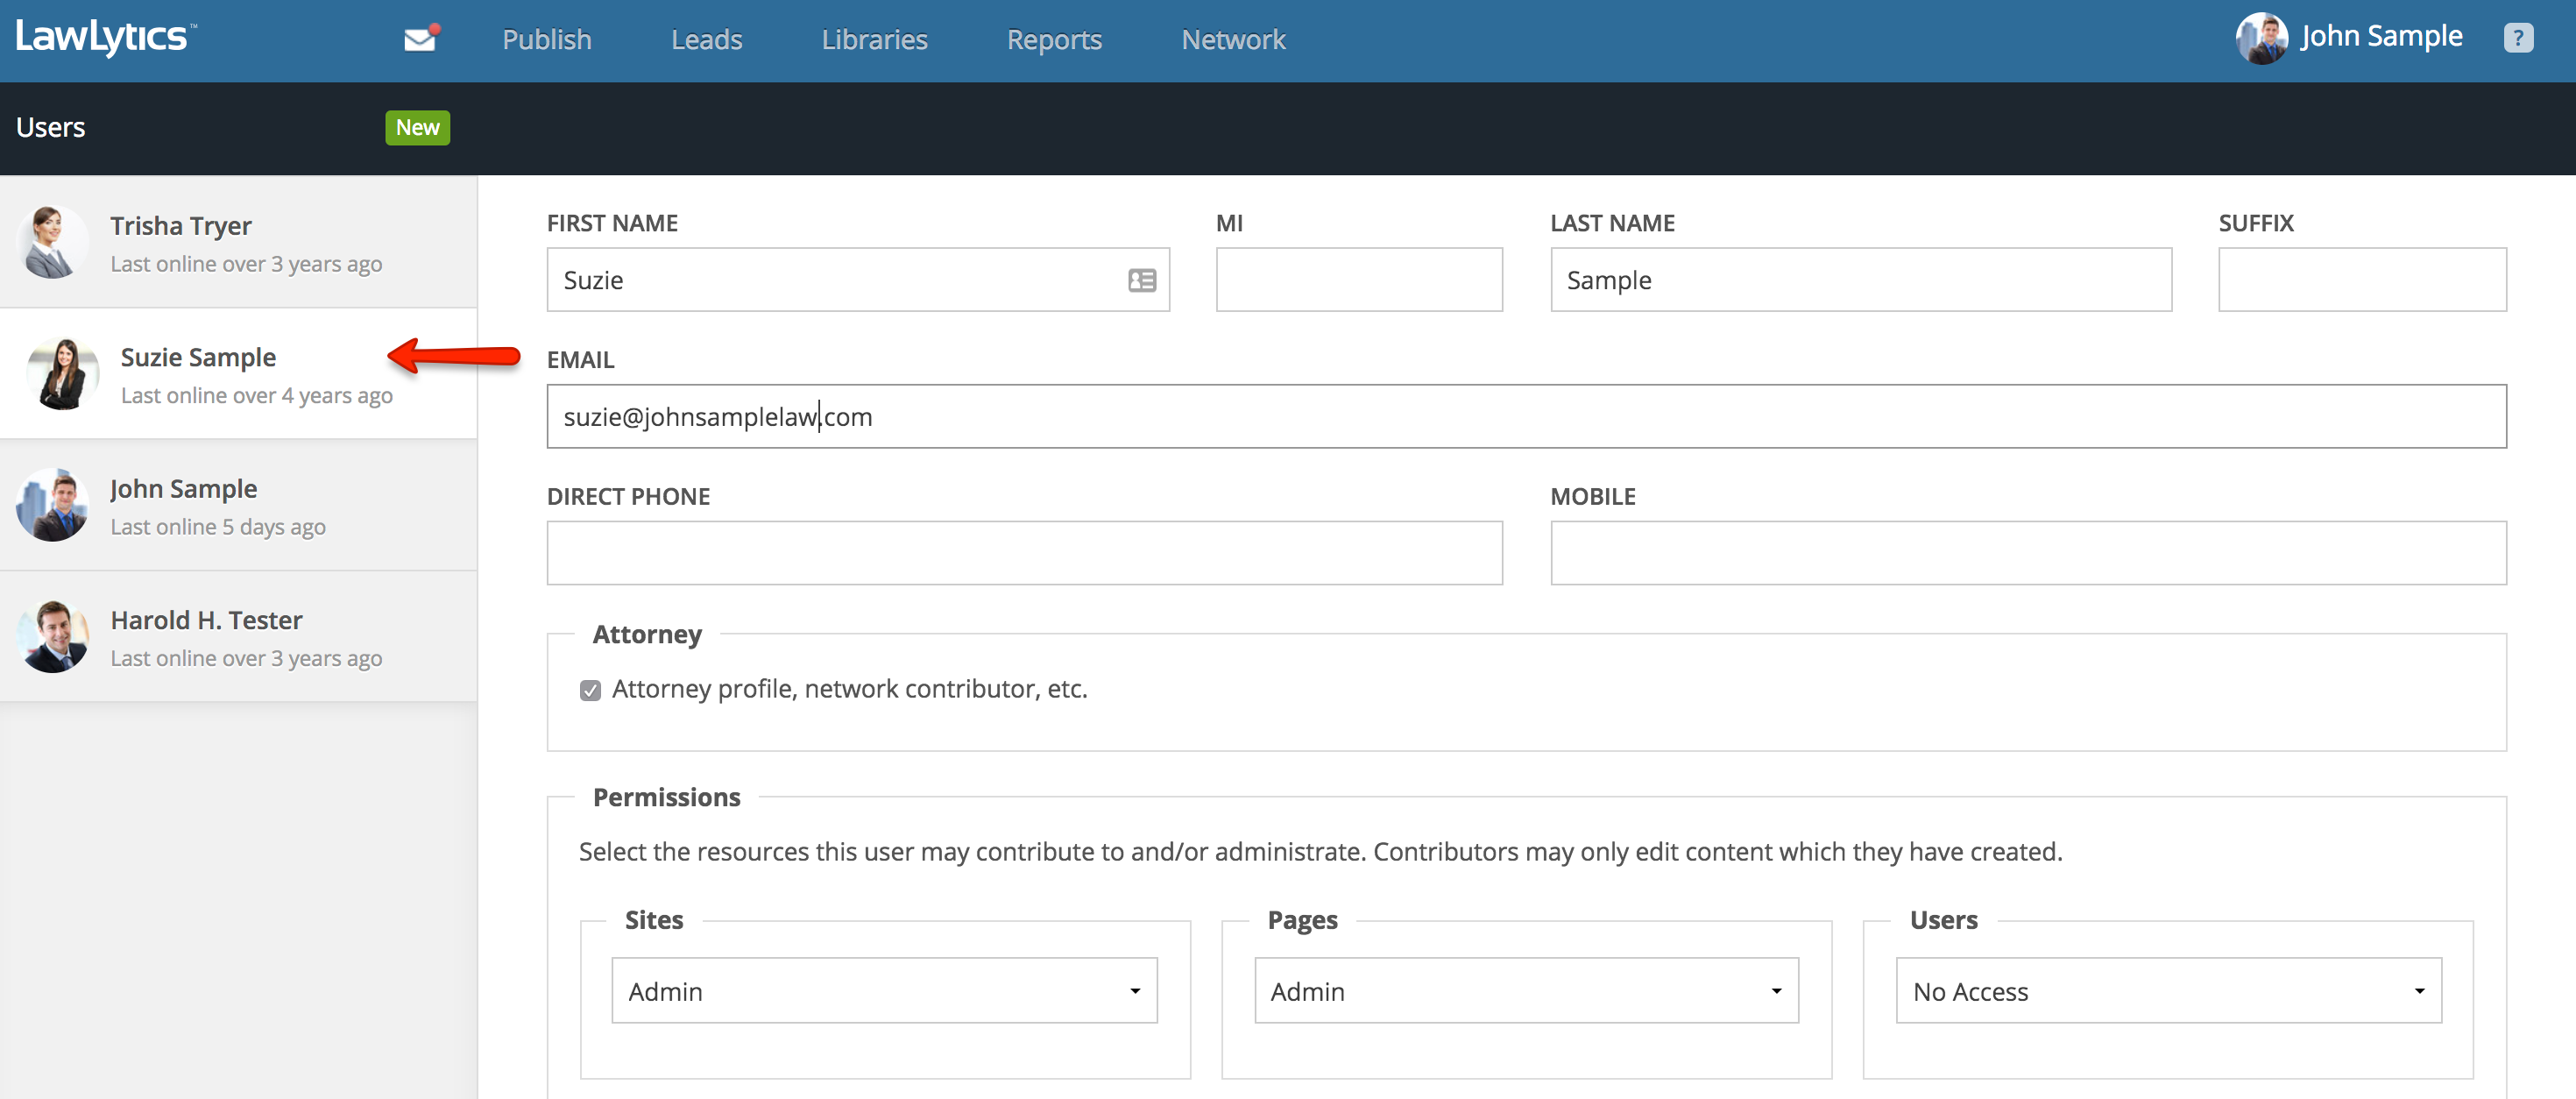2576x1099 pixels.
Task: Click the contact card icon in First Name field
Action: point(1141,280)
